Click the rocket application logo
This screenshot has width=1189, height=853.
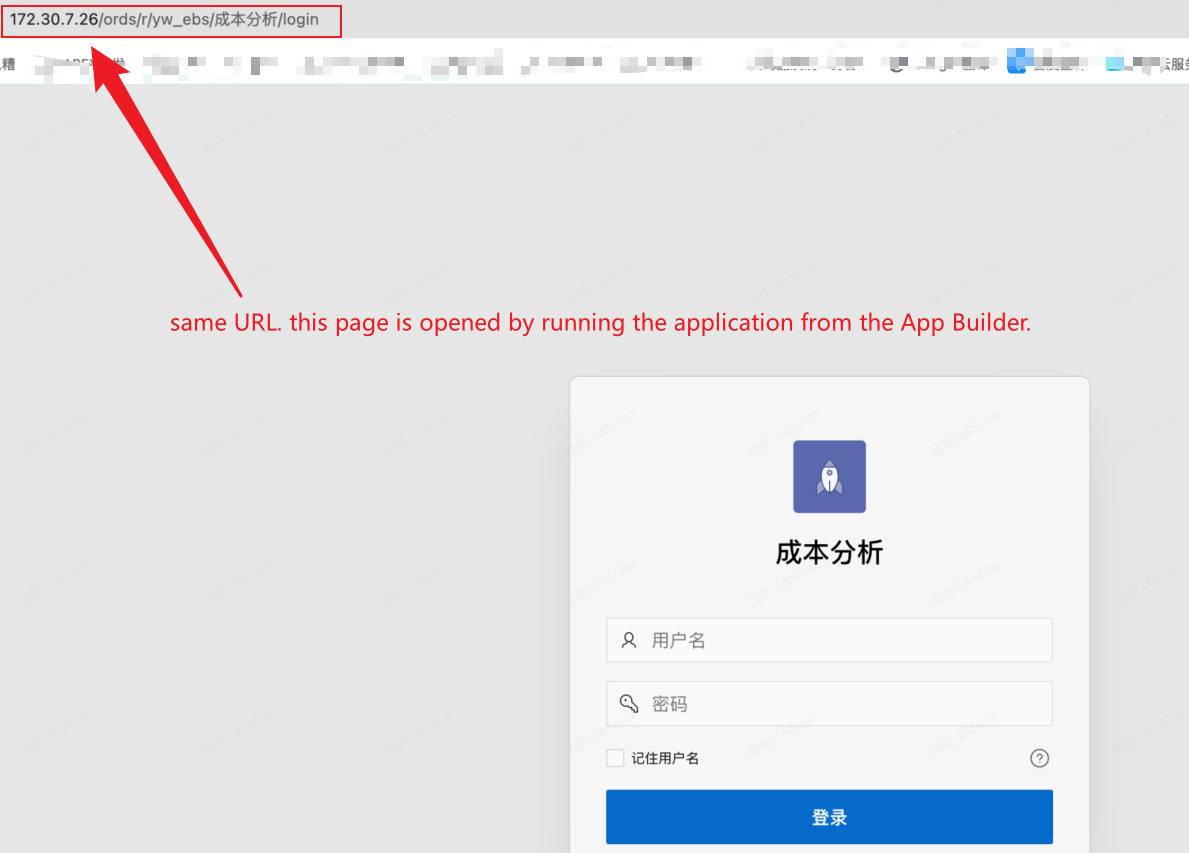(829, 477)
